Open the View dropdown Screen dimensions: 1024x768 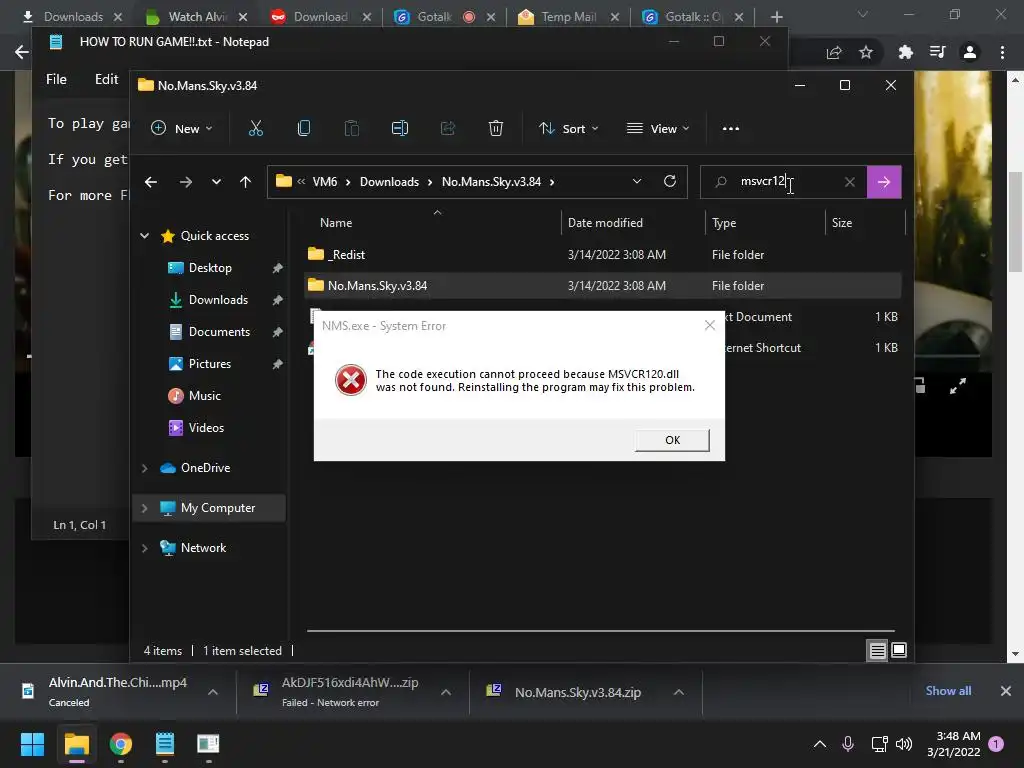coord(658,129)
